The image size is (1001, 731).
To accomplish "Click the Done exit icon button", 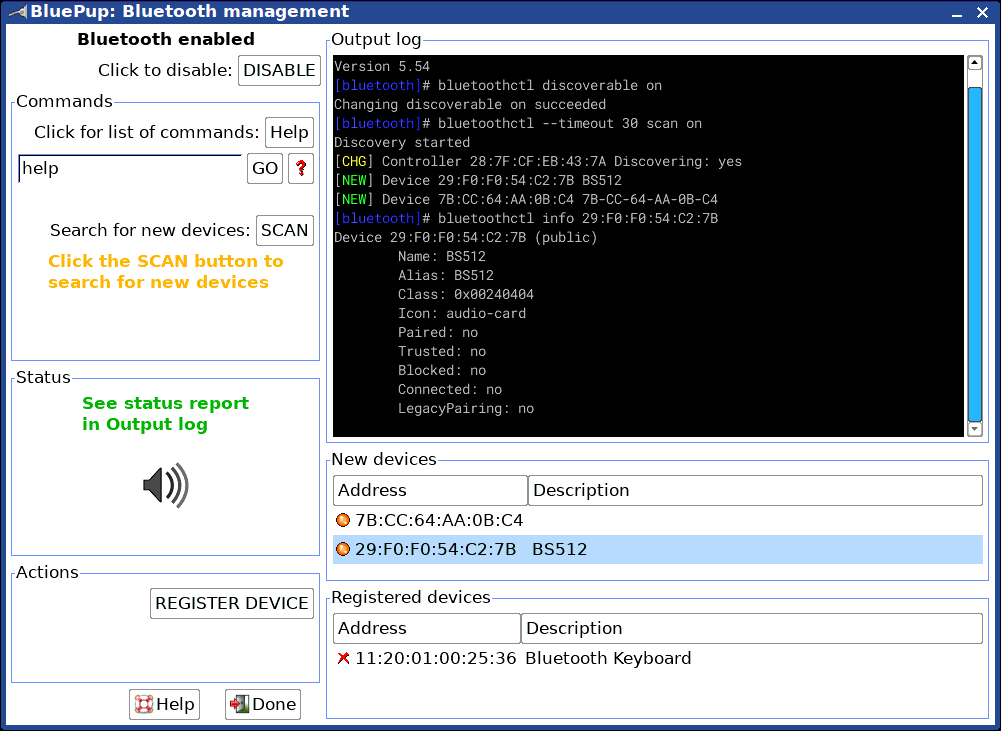I will click(x=263, y=704).
